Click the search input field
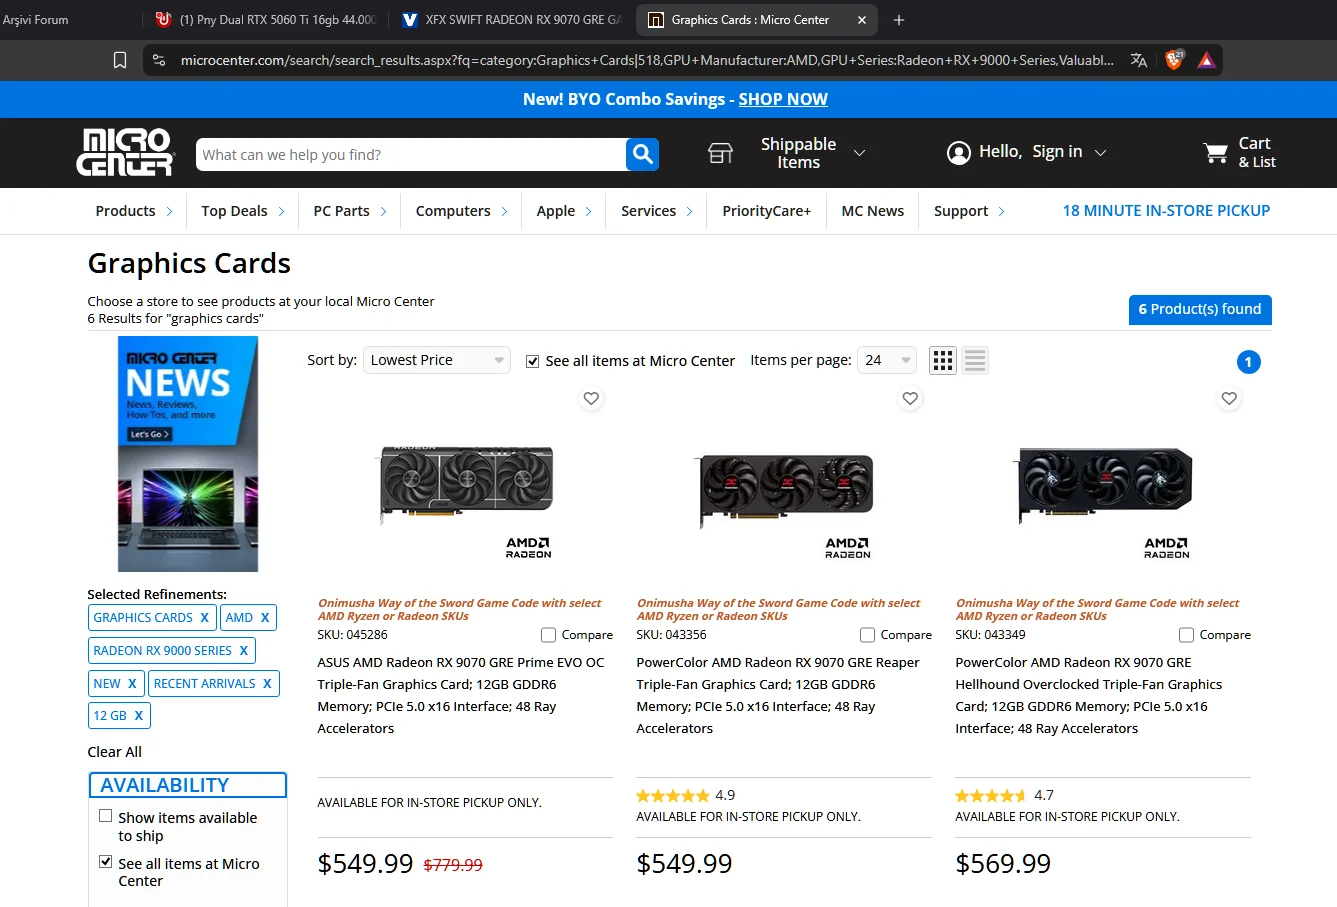 411,155
